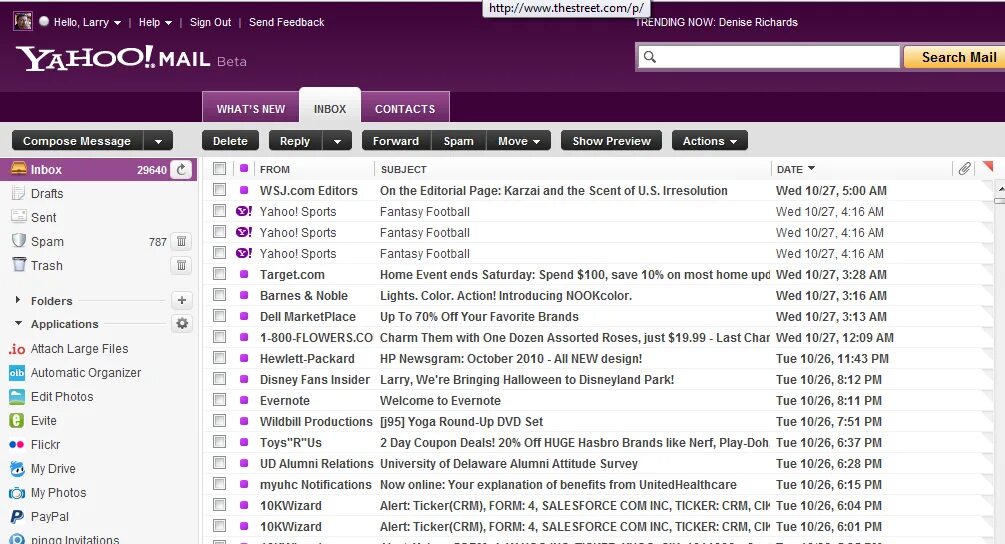Tick the Hewlett-Packard email checkbox
The width and height of the screenshot is (1005, 544).
click(220, 358)
